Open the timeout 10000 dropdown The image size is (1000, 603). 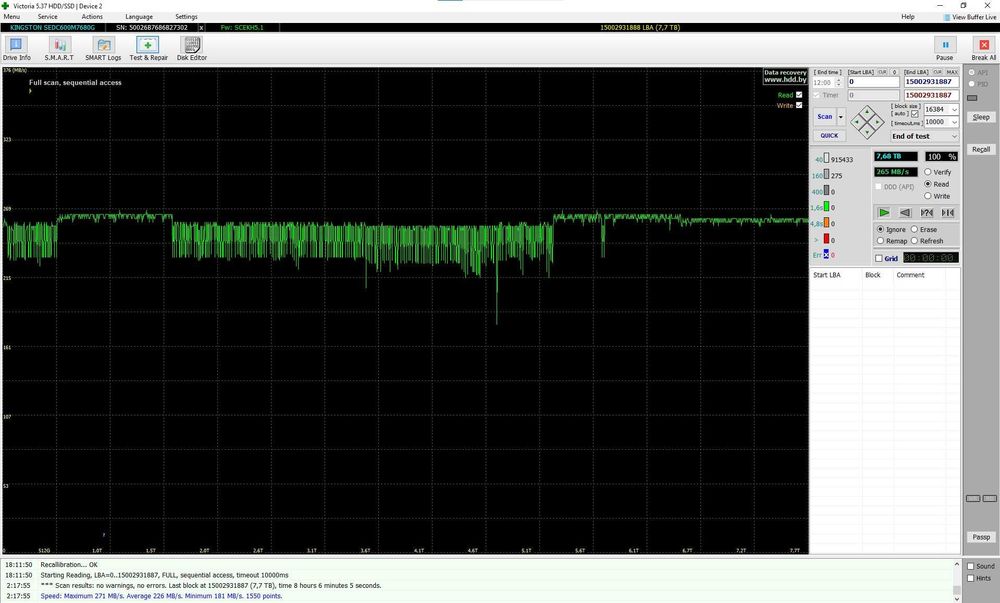click(954, 122)
